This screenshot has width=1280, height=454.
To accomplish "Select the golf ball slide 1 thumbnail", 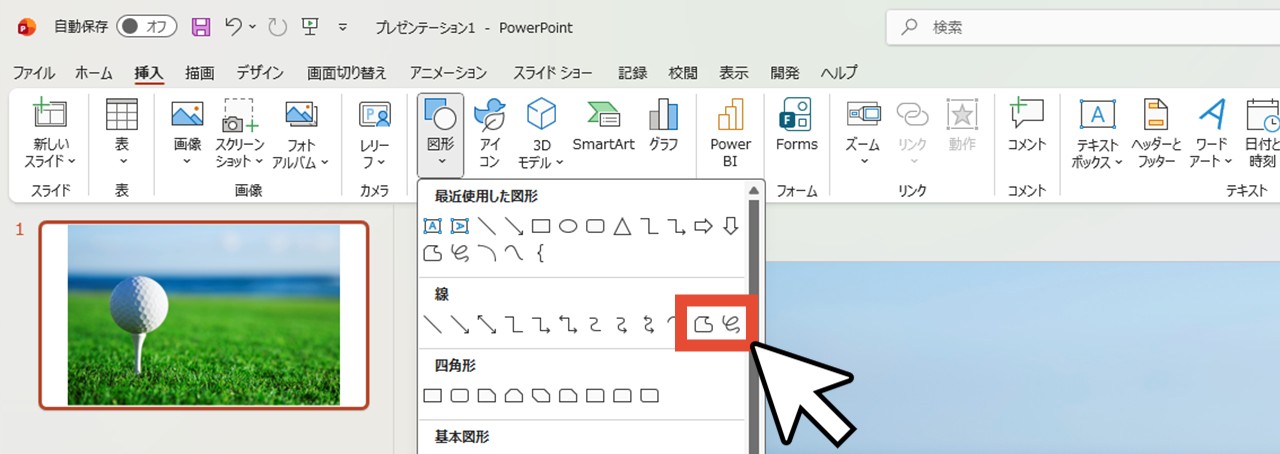I will pos(204,315).
